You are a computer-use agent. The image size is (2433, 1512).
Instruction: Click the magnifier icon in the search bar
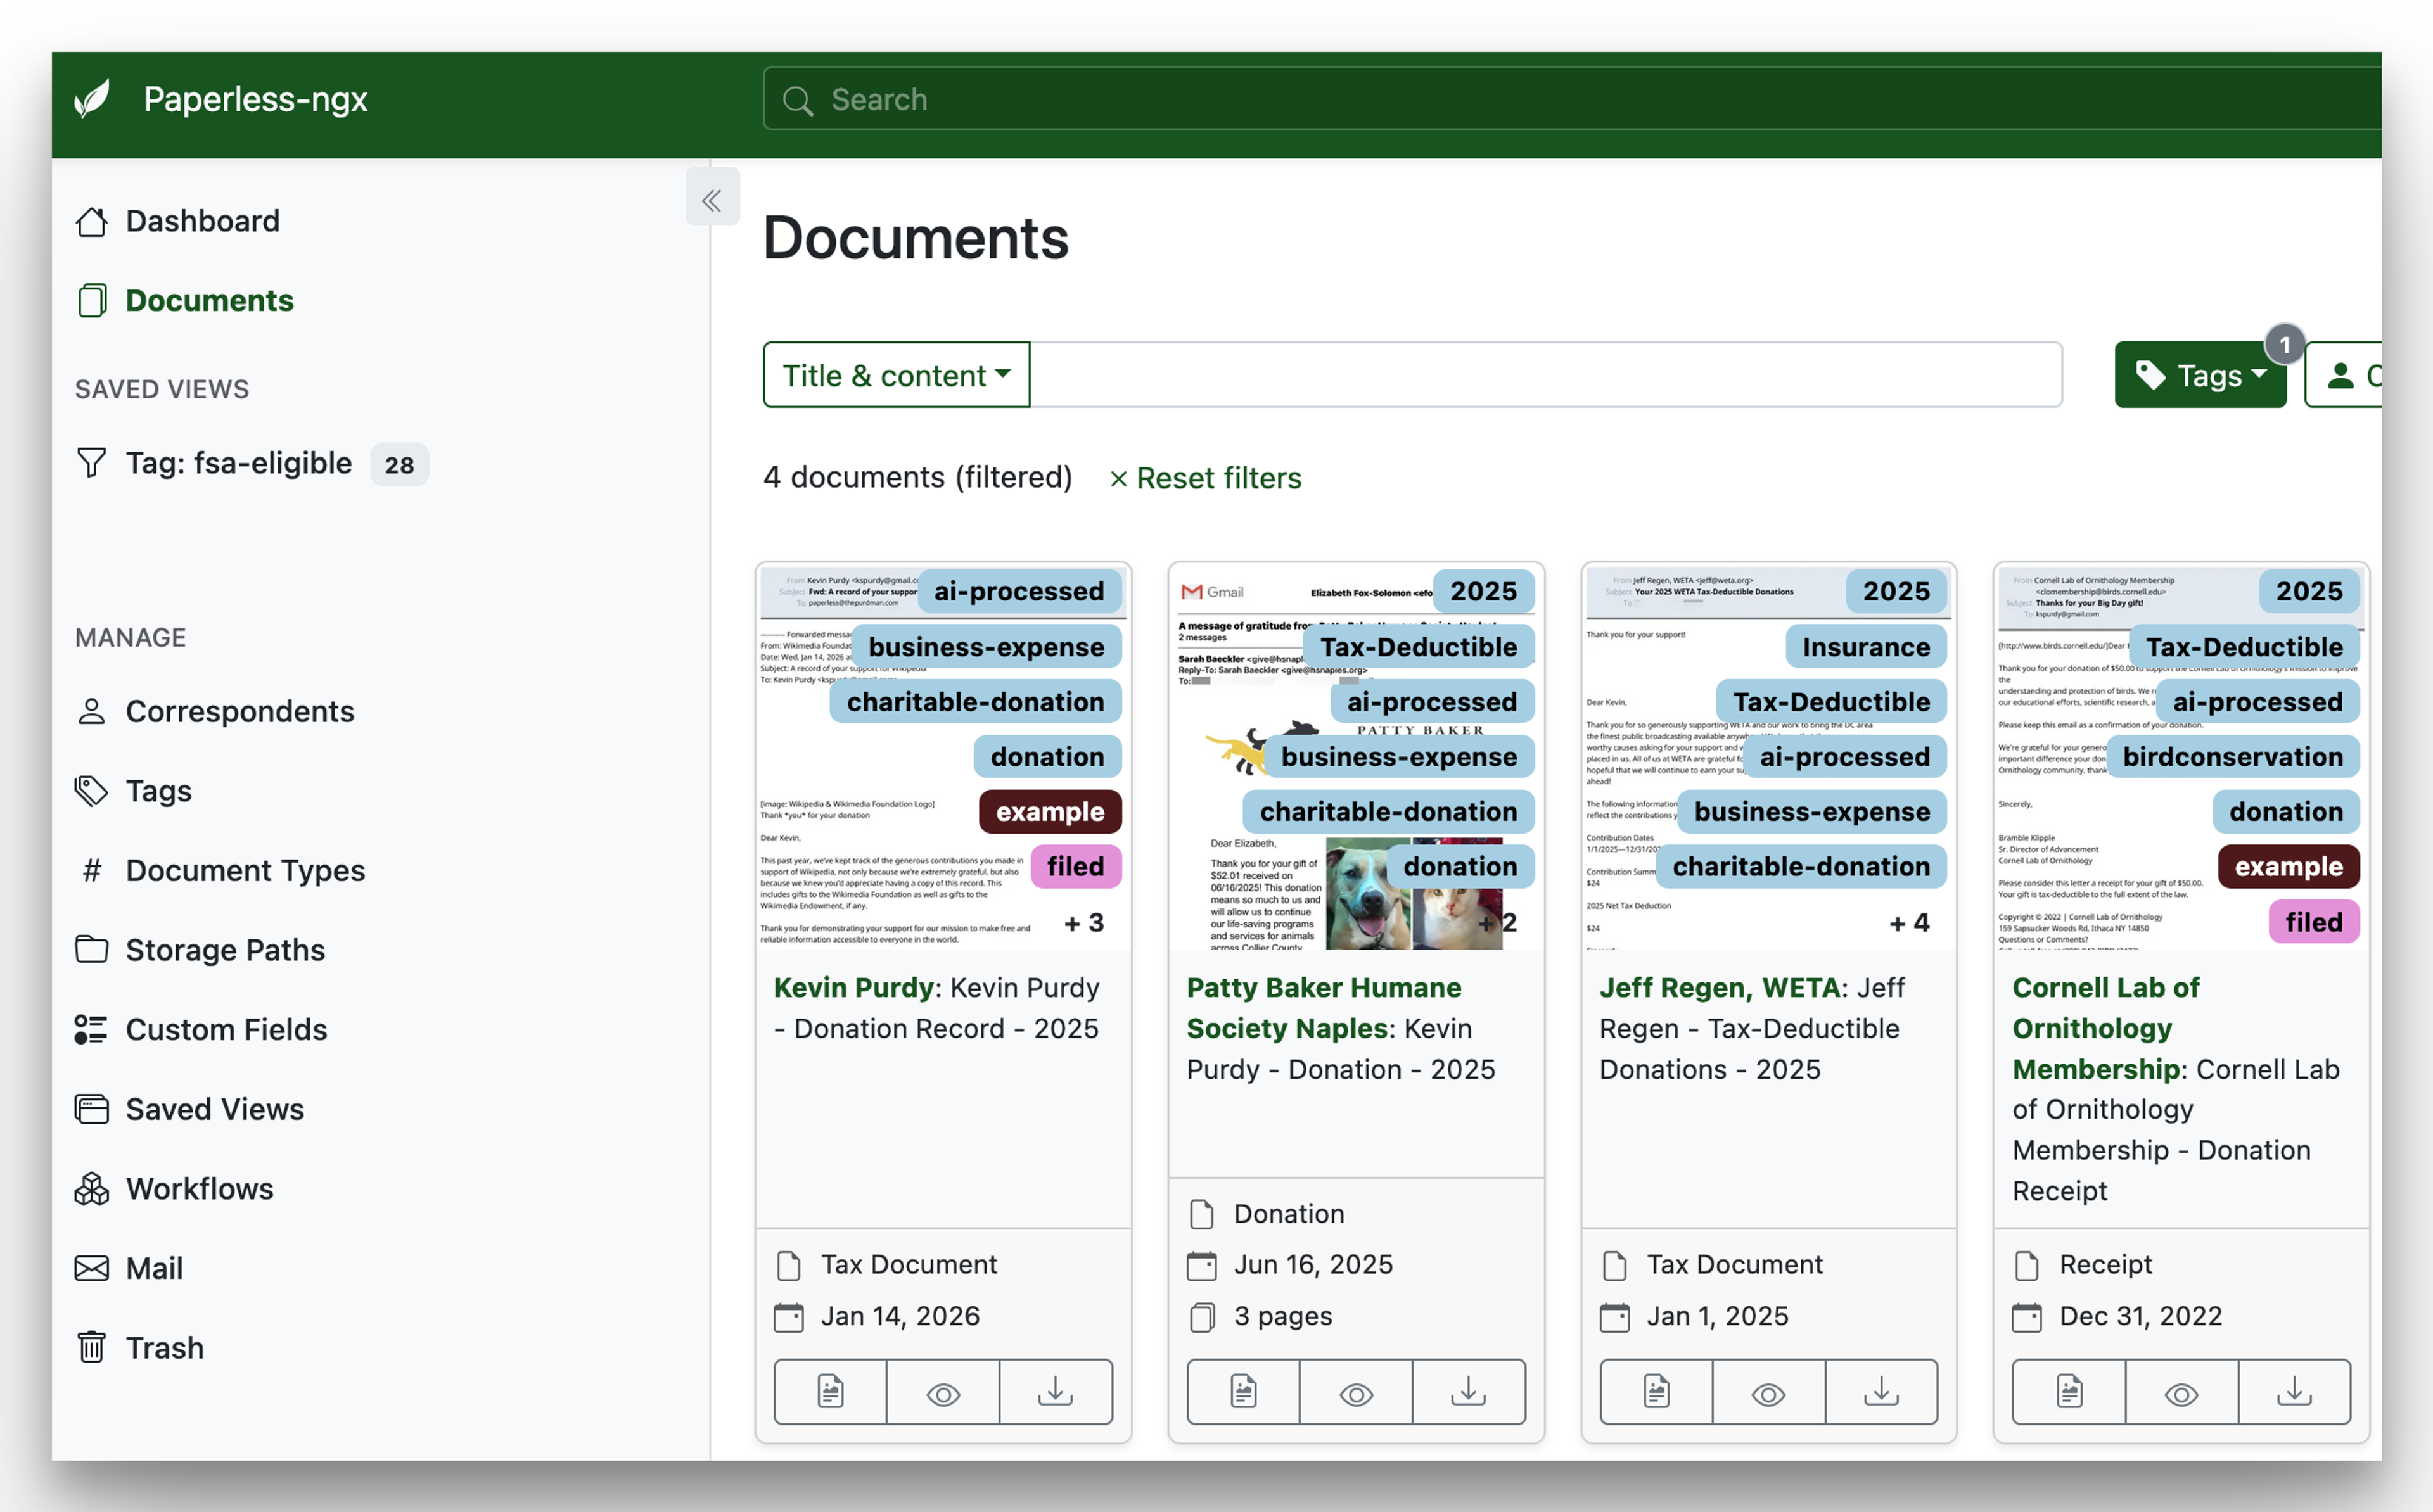pyautogui.click(x=797, y=100)
